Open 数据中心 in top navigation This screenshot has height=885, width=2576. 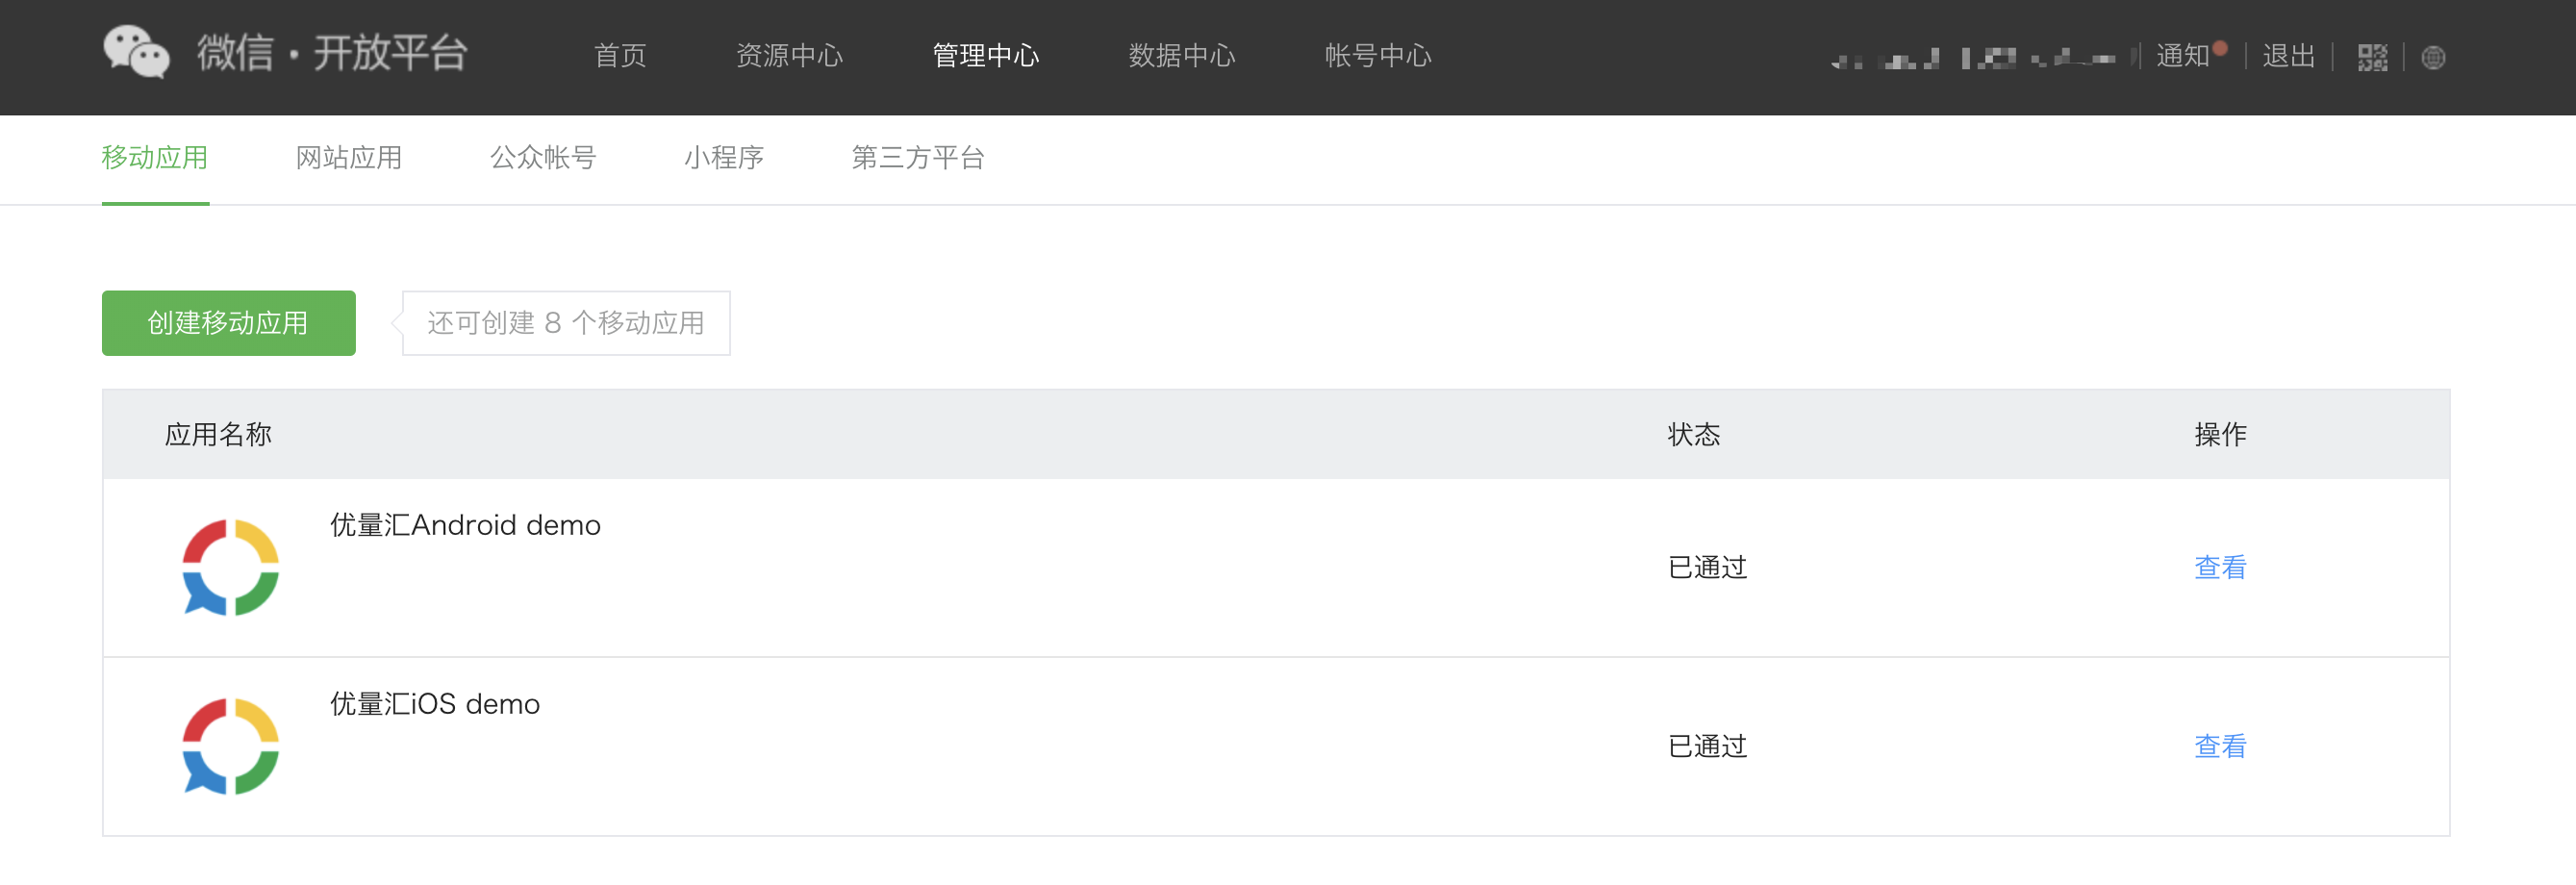tap(1182, 56)
